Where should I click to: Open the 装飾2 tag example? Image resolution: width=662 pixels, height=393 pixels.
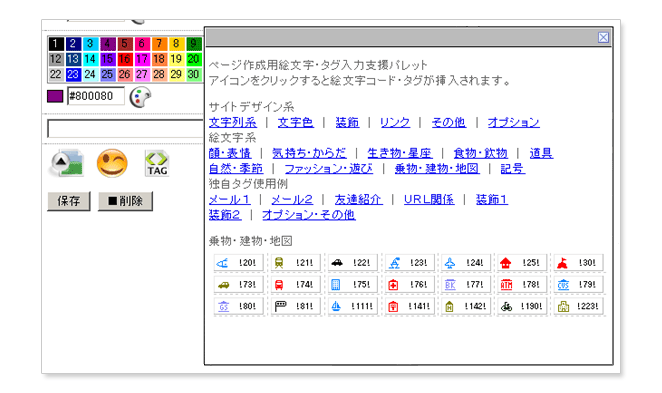[x=225, y=215]
